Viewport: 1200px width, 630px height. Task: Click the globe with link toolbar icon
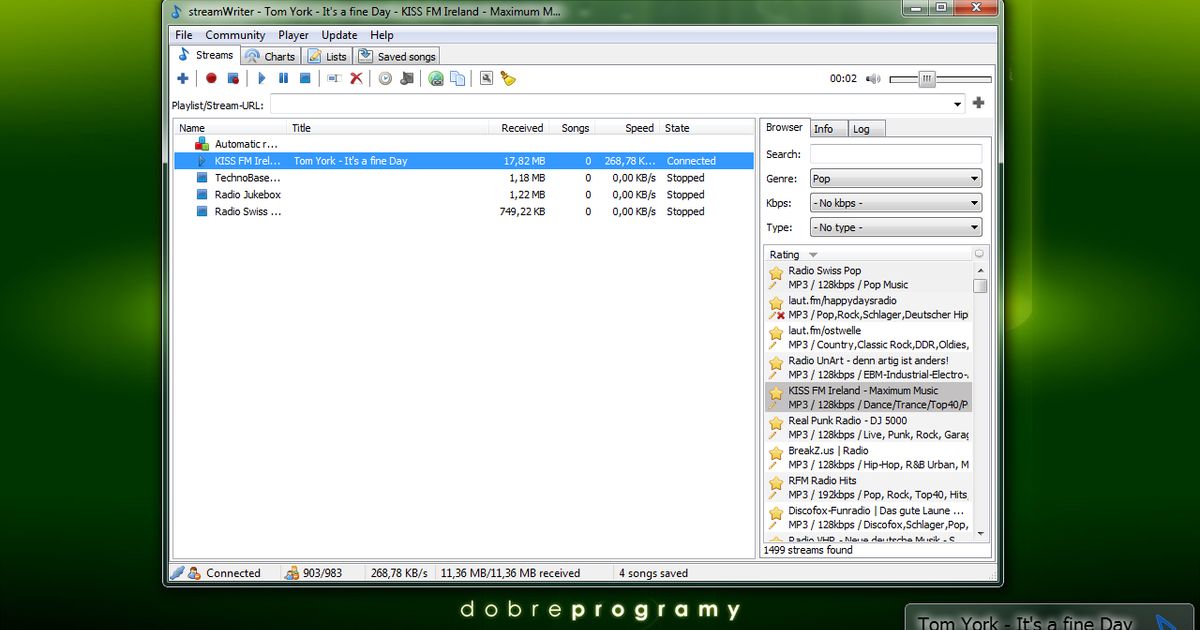point(436,78)
